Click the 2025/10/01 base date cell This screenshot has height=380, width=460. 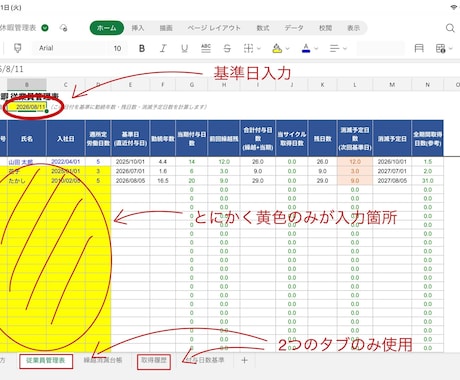tap(130, 162)
